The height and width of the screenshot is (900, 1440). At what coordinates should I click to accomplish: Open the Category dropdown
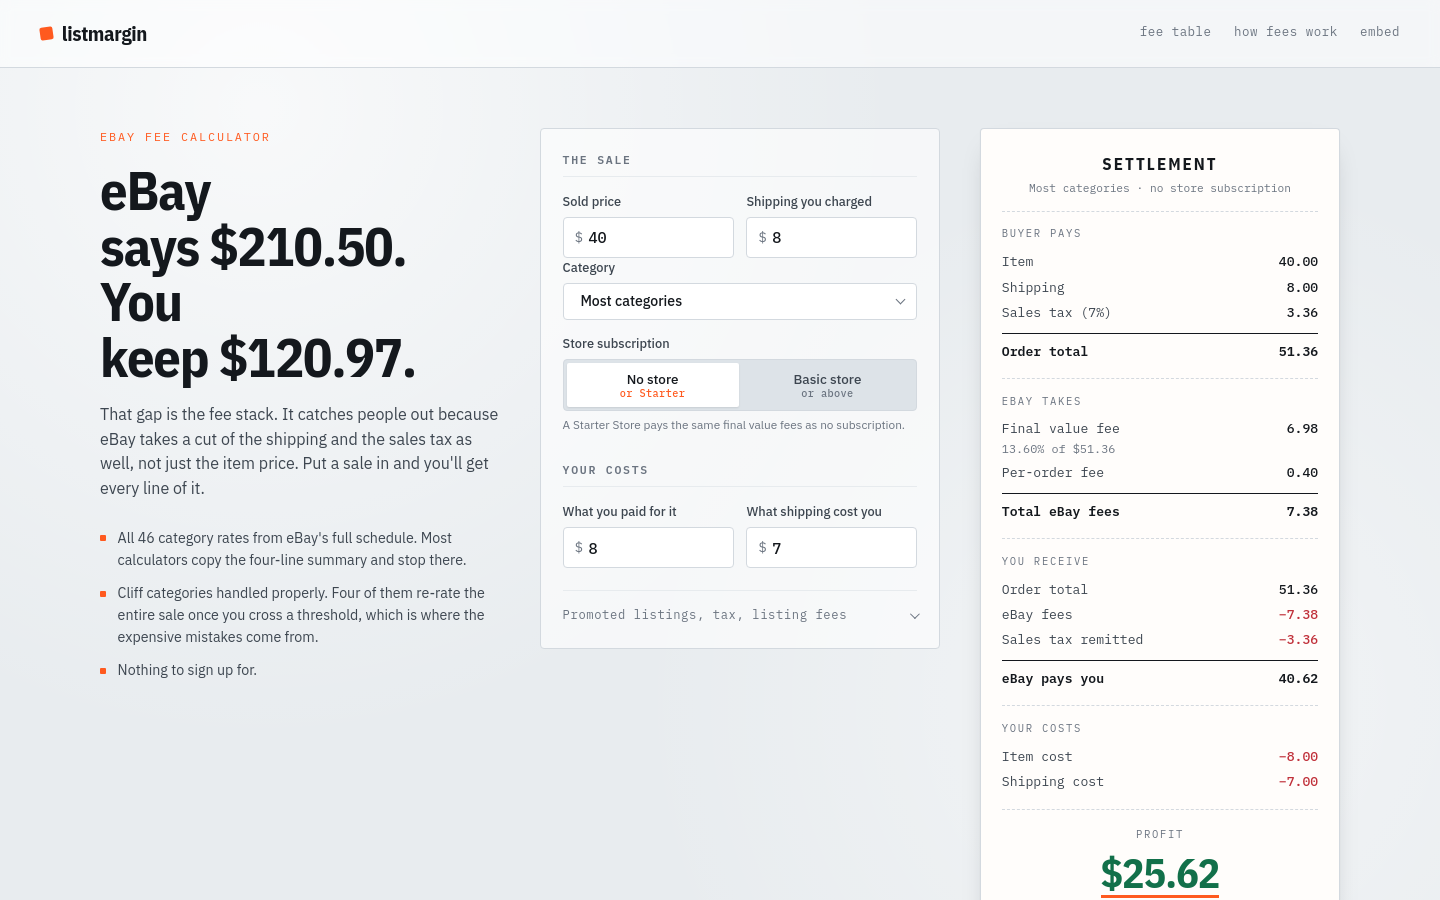740,301
